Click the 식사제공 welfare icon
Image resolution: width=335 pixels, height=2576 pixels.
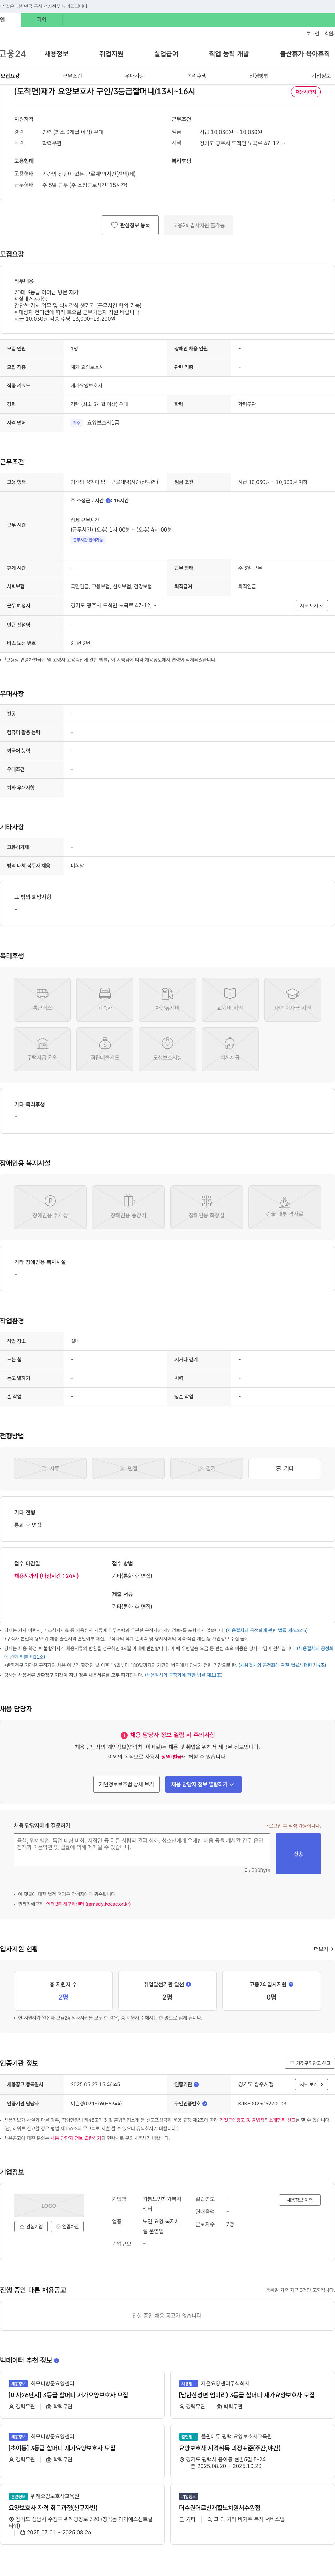230,1049
